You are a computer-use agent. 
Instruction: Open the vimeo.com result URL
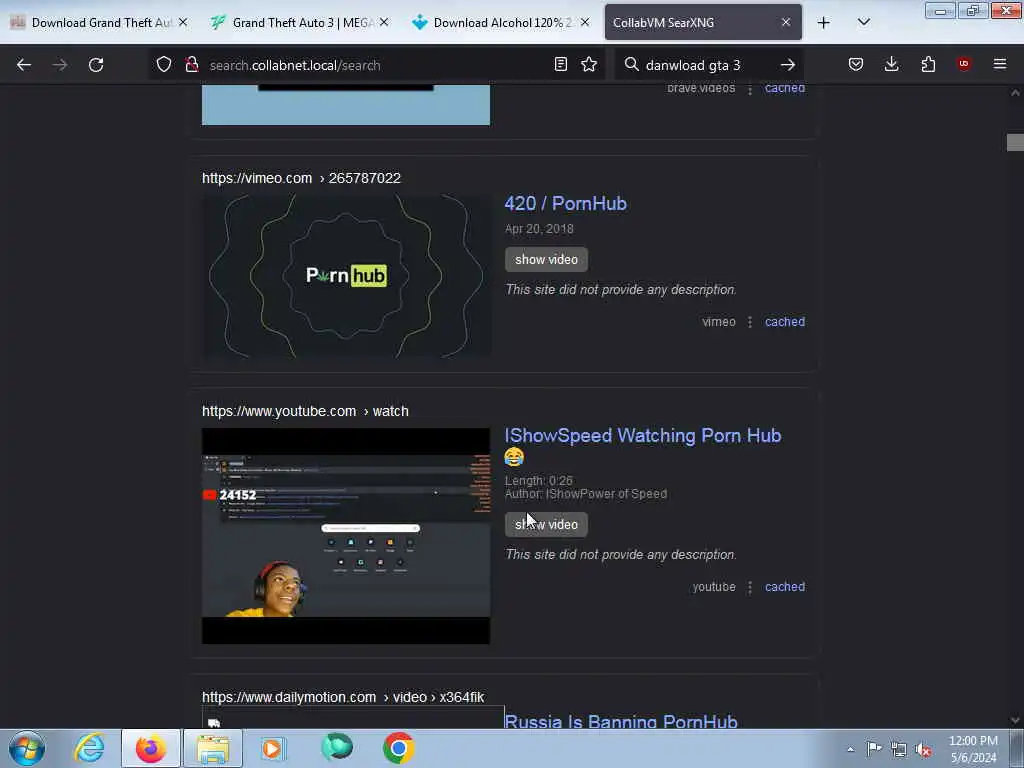tap(301, 178)
